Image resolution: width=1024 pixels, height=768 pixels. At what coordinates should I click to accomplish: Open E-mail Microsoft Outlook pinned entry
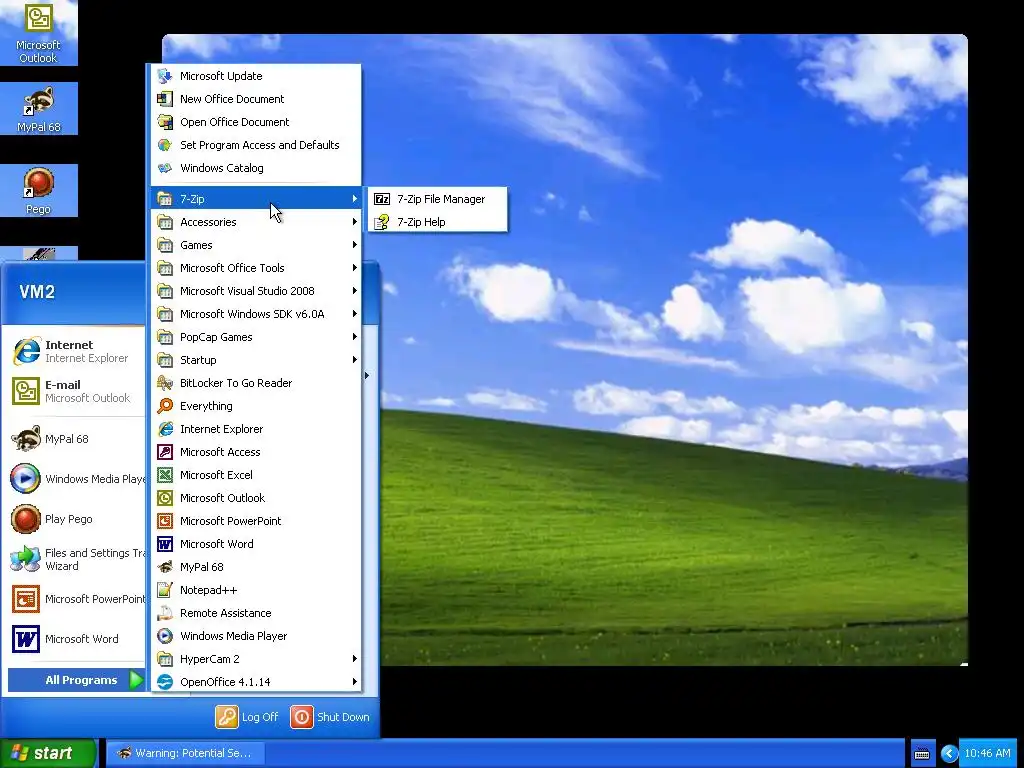(76, 391)
